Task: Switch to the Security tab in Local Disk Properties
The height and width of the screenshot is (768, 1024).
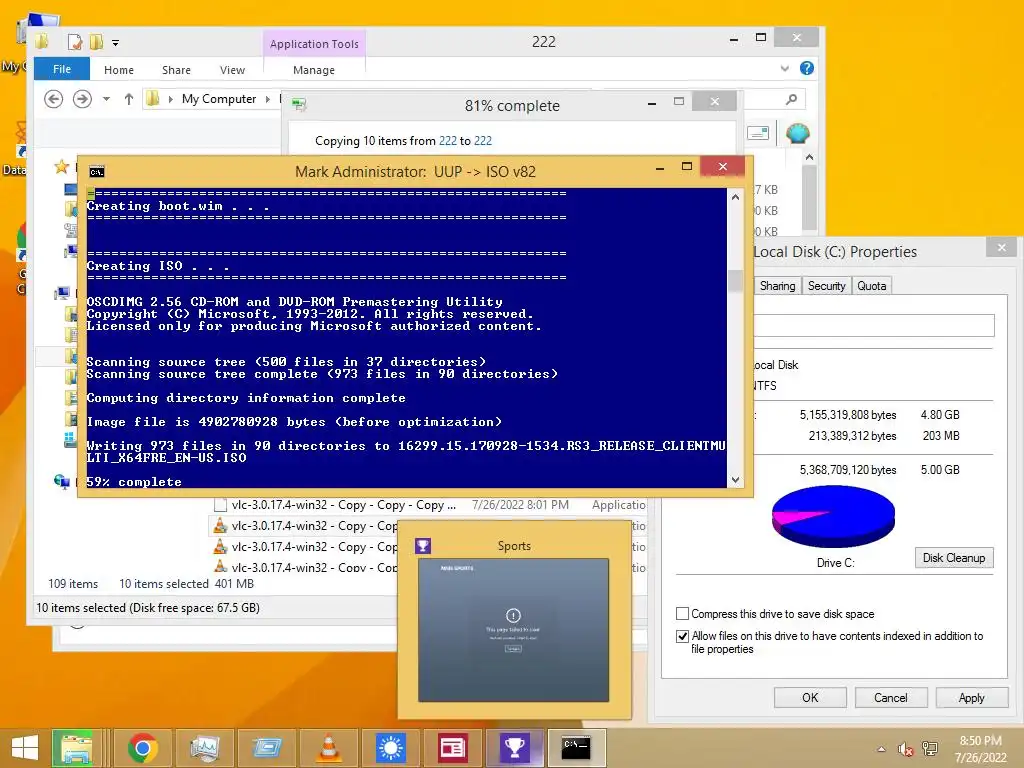Action: pos(826,286)
